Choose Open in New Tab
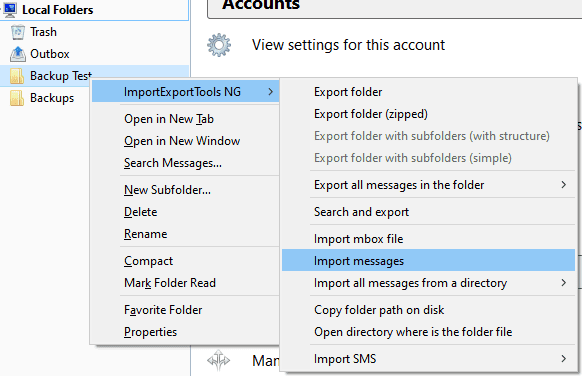 186,119
